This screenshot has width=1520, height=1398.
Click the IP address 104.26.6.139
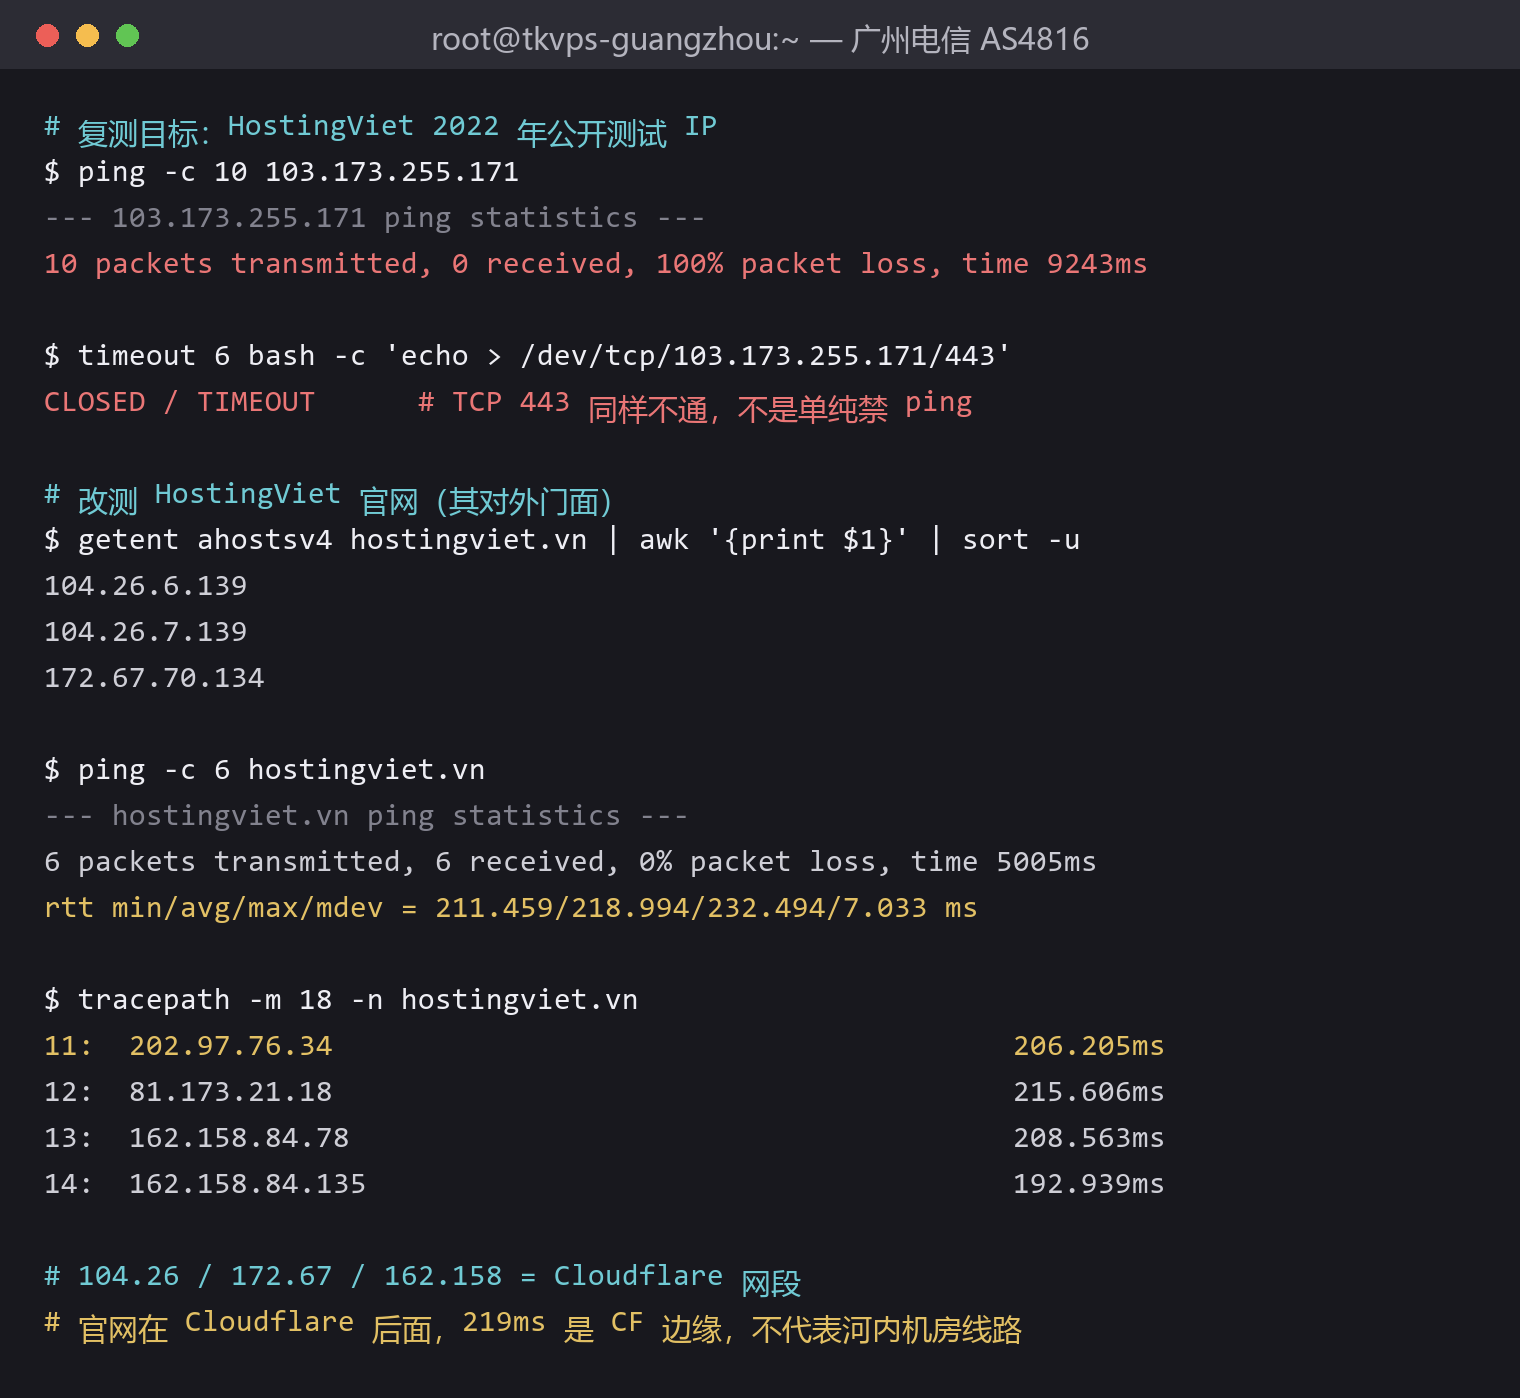(x=146, y=586)
